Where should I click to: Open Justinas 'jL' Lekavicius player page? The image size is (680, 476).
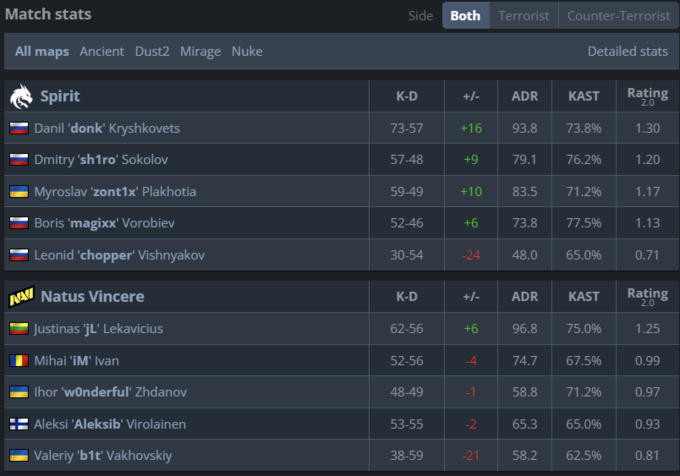point(98,328)
